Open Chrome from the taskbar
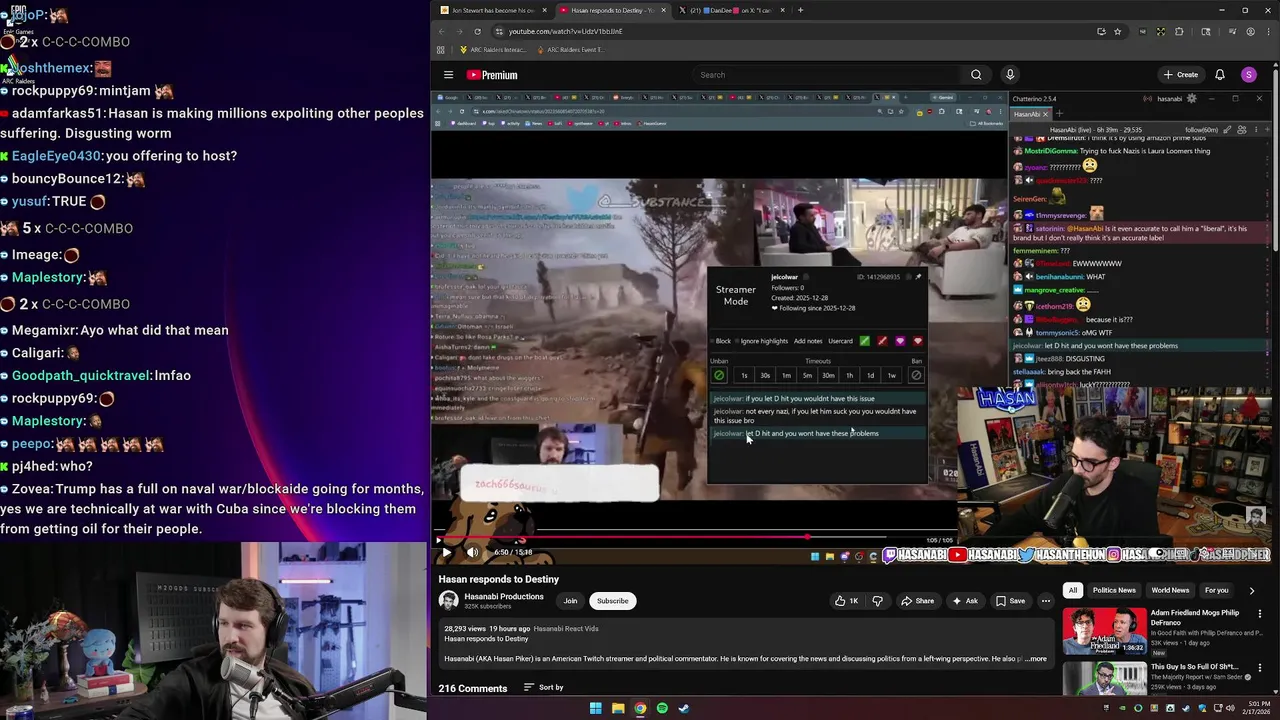 tap(640, 708)
